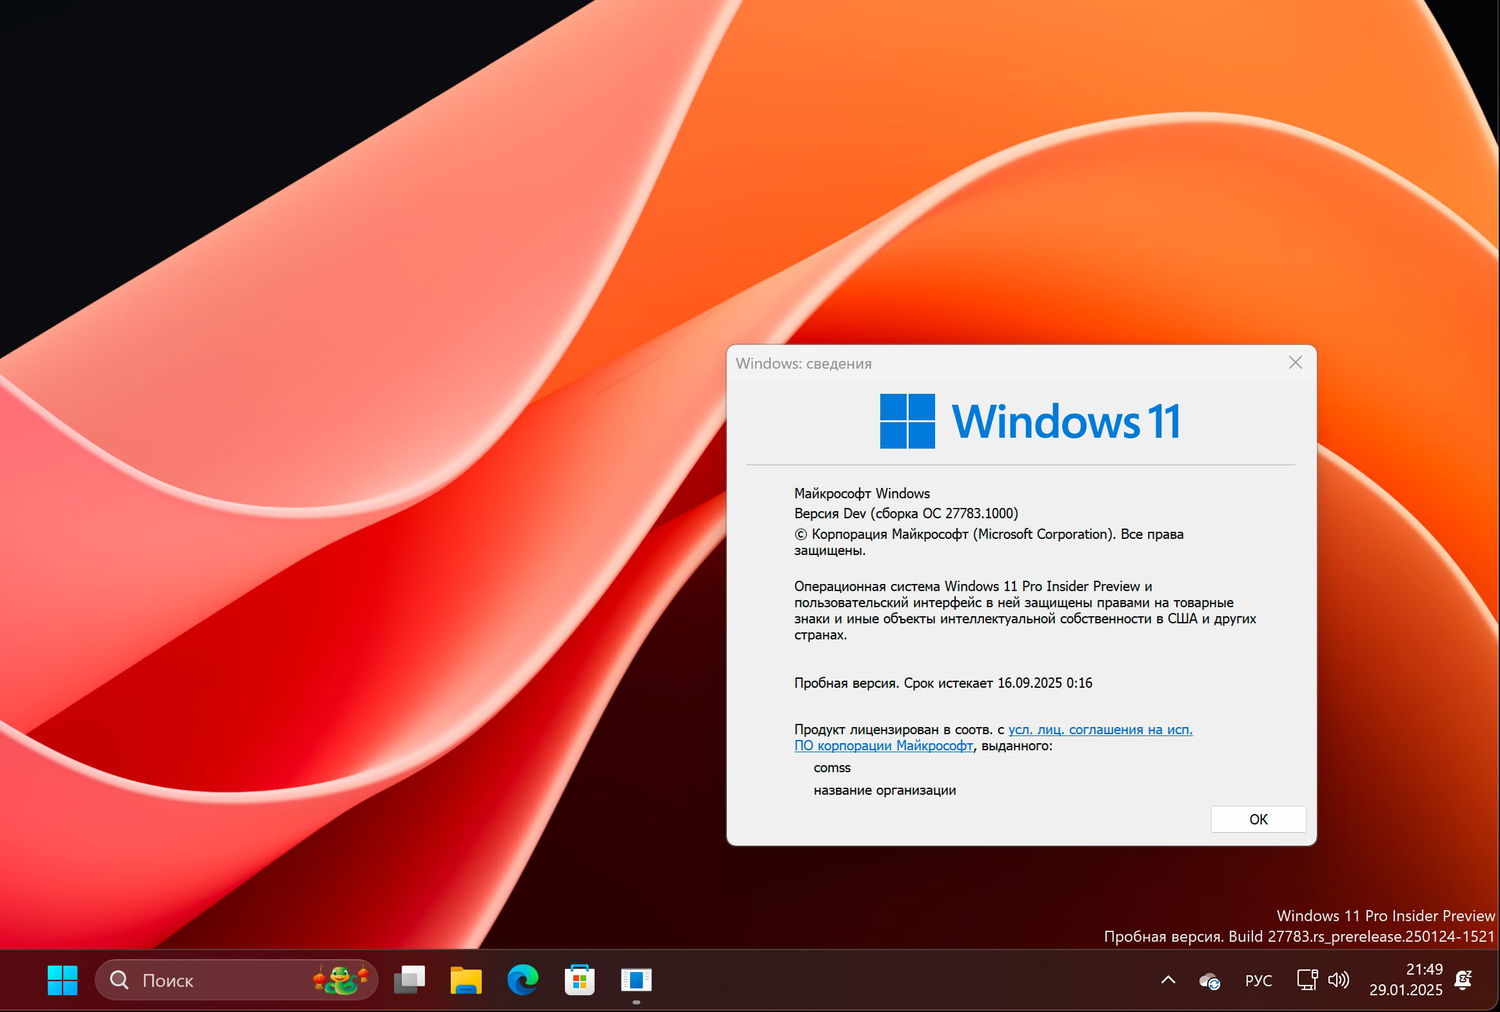Expand the hidden system tray icons

tap(1167, 980)
